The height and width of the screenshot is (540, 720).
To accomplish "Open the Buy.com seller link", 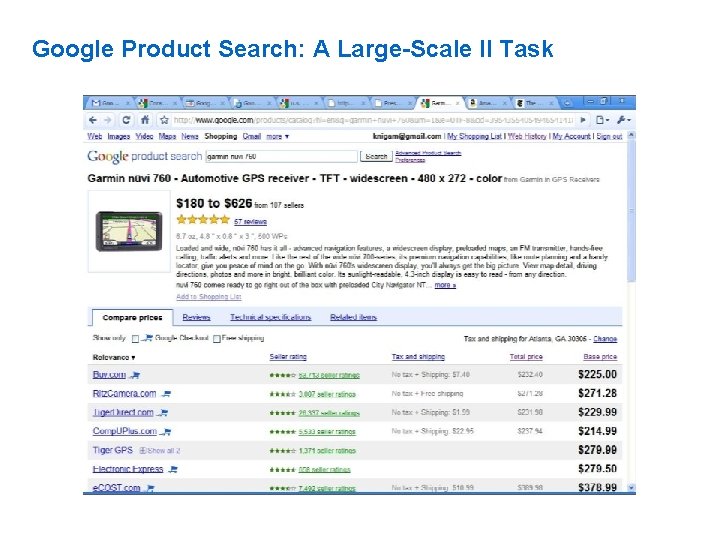I will [x=109, y=375].
